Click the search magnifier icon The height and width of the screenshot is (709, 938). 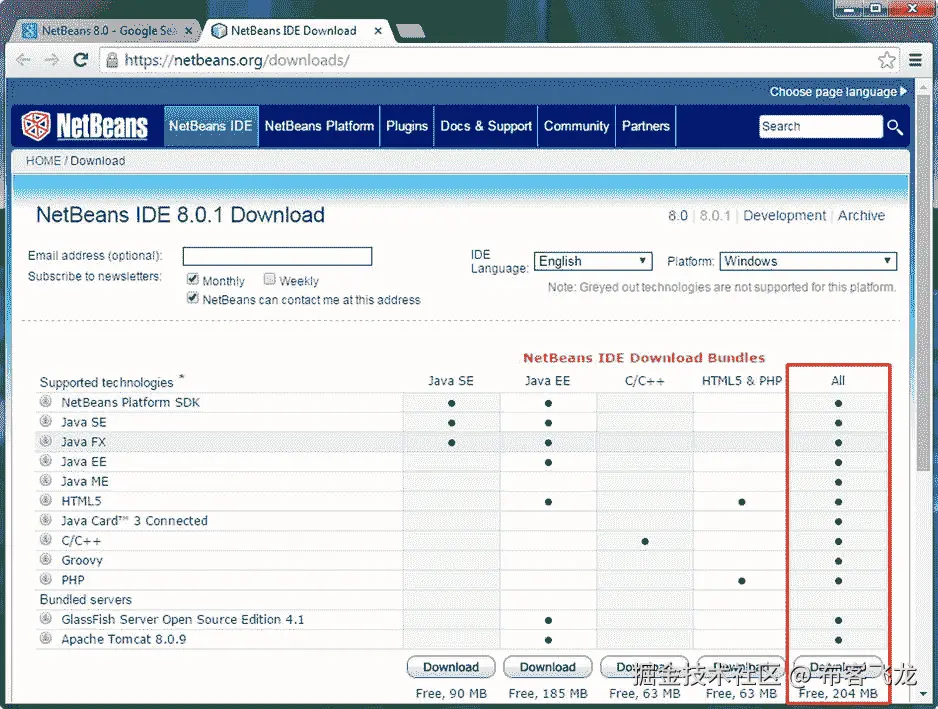(x=894, y=127)
